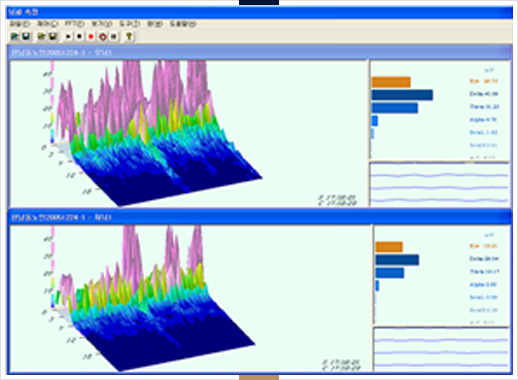Start playback with the black triangle button
This screenshot has height=380, width=518.
(68, 36)
